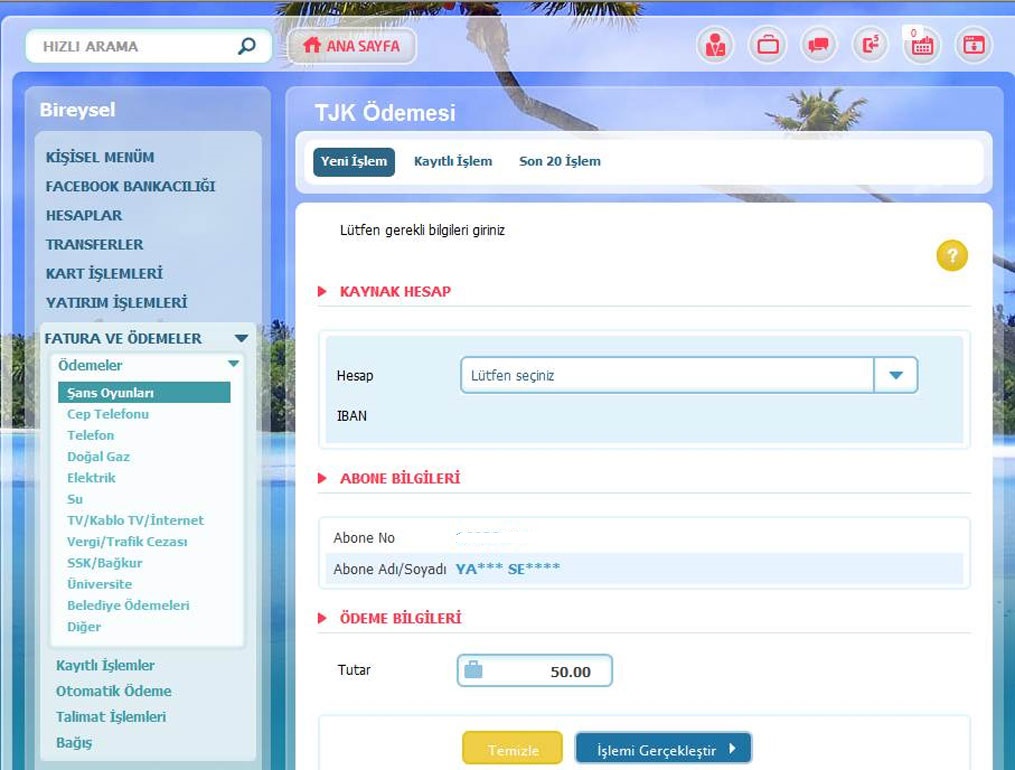Open Talimat İşlemleri
Image resolution: width=1015 pixels, height=770 pixels.
coord(111,718)
